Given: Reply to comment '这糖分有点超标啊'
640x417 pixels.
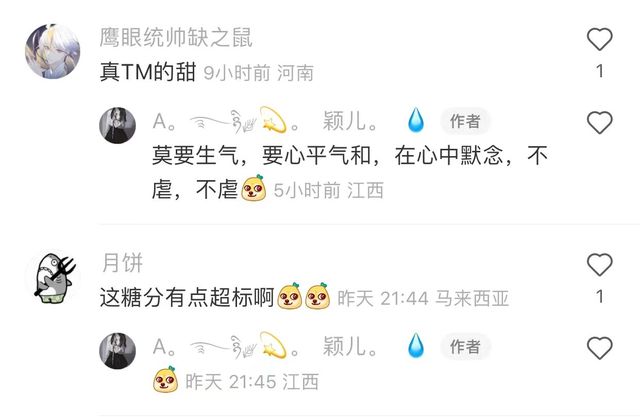Looking at the screenshot, I should point(187,297).
